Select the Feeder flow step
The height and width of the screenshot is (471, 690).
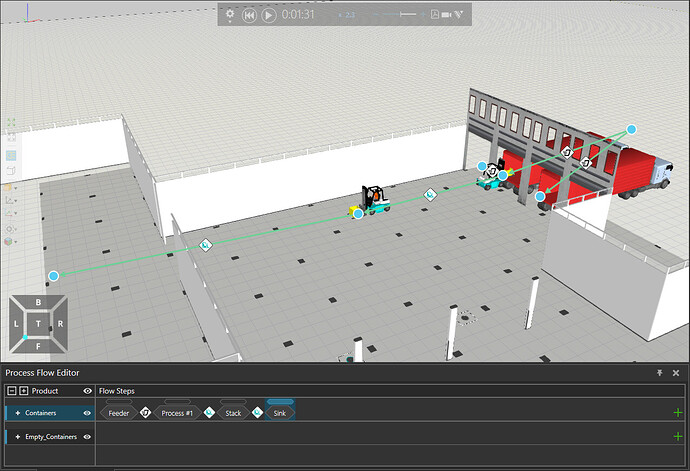click(x=118, y=412)
